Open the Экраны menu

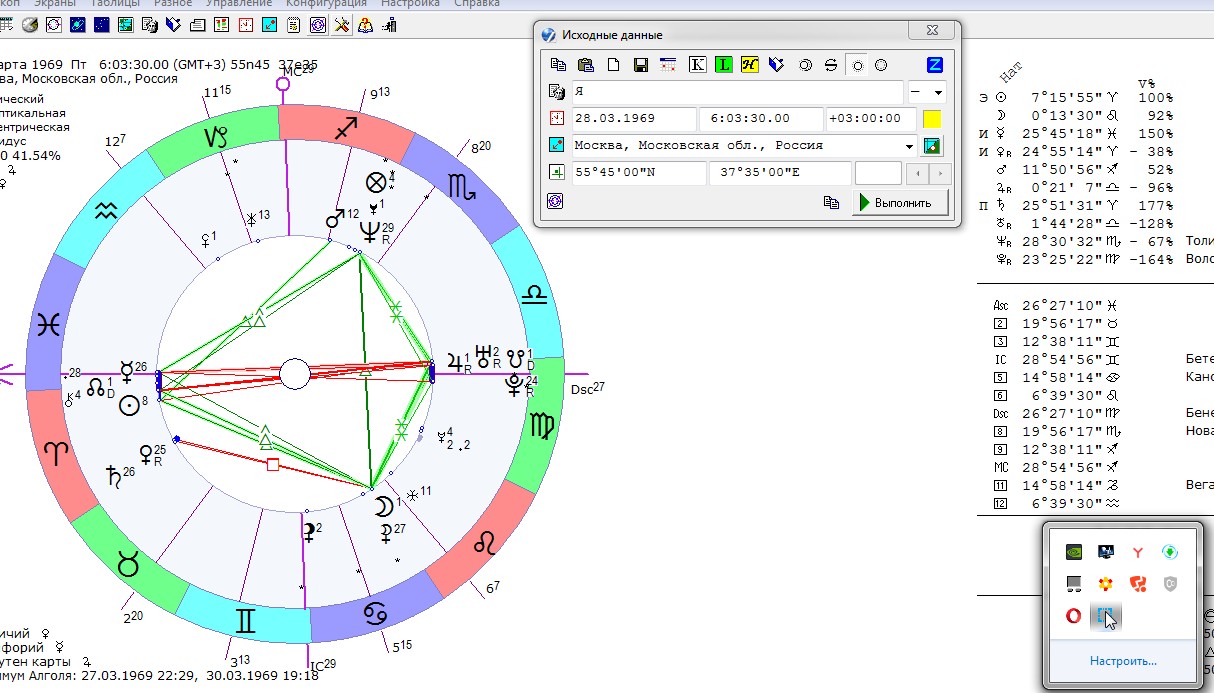[x=54, y=4]
